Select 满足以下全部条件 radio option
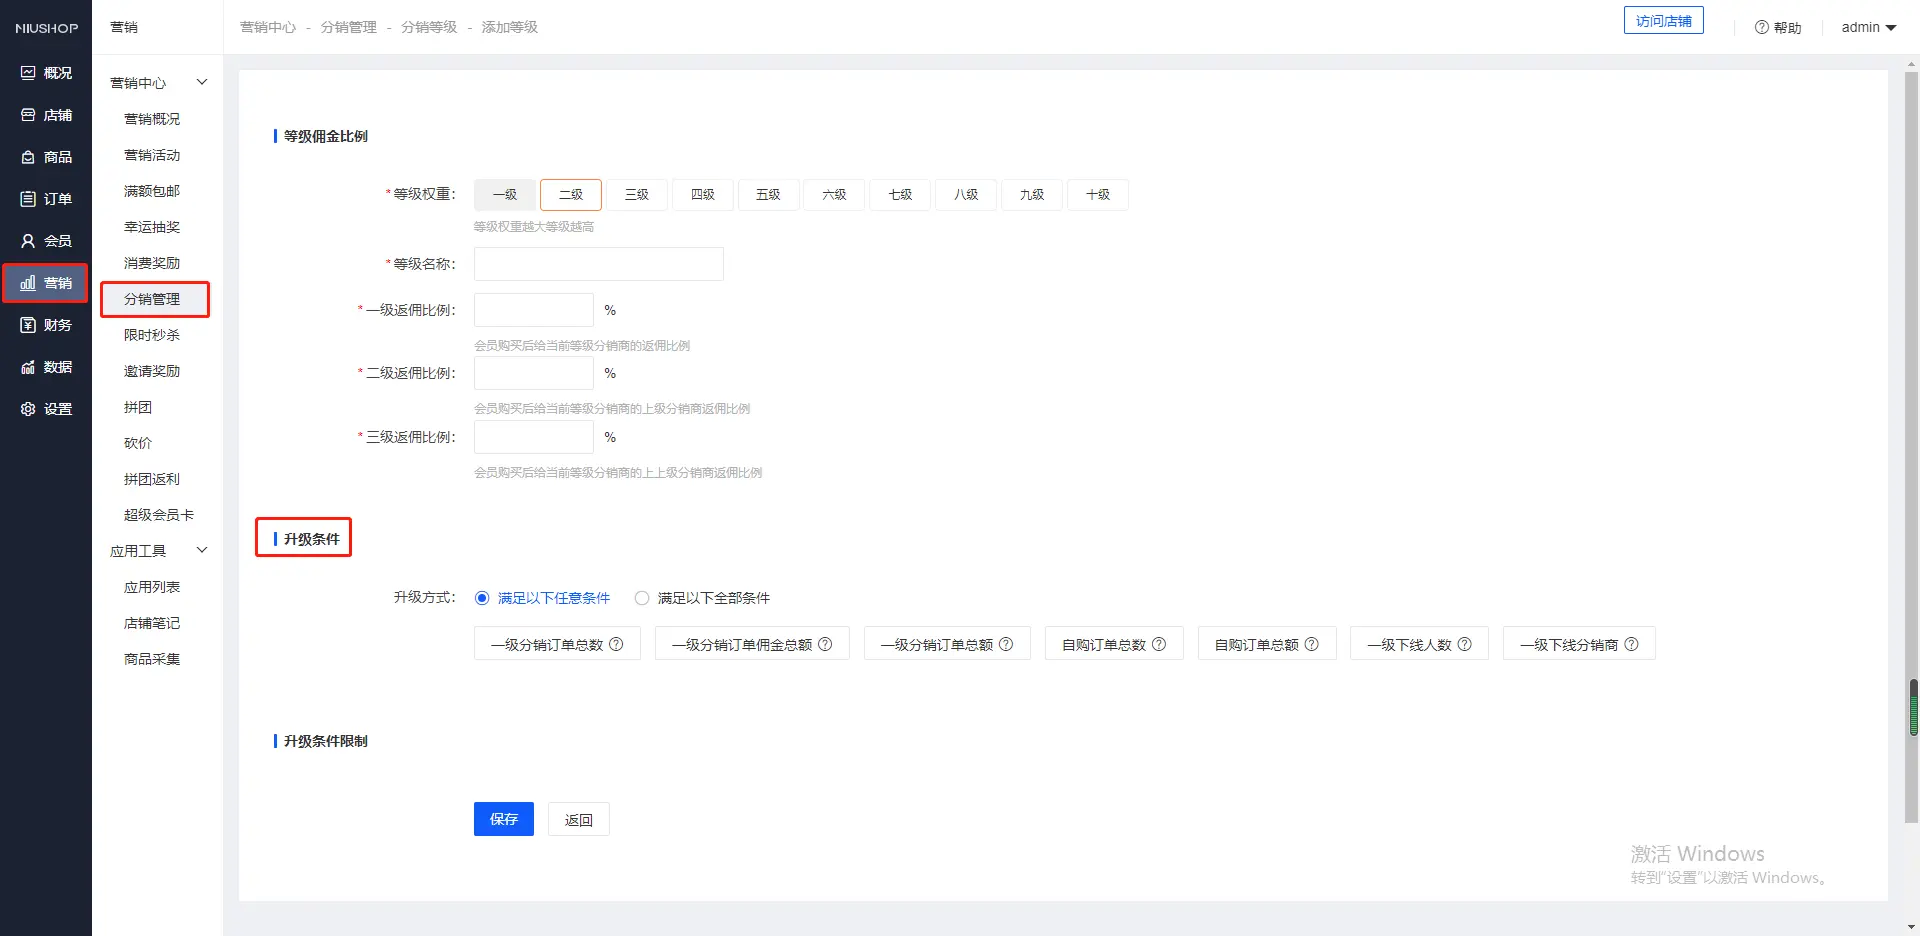The width and height of the screenshot is (1920, 936). [642, 598]
